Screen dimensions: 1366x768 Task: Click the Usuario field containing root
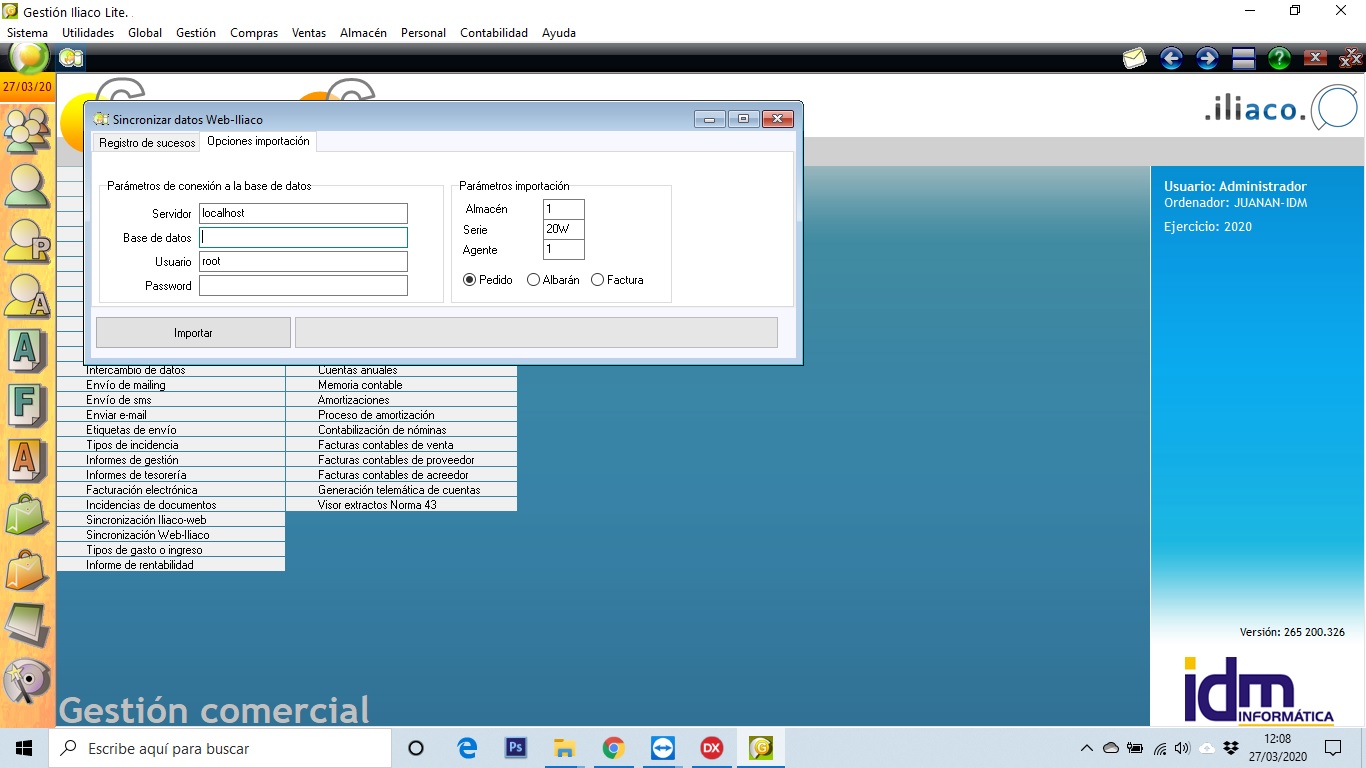[303, 261]
